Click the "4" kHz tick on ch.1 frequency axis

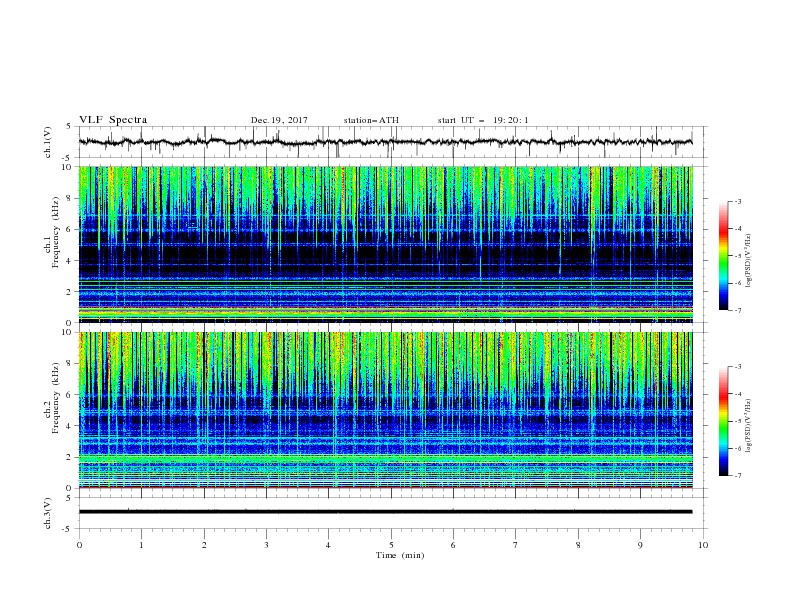pyautogui.click(x=69, y=261)
